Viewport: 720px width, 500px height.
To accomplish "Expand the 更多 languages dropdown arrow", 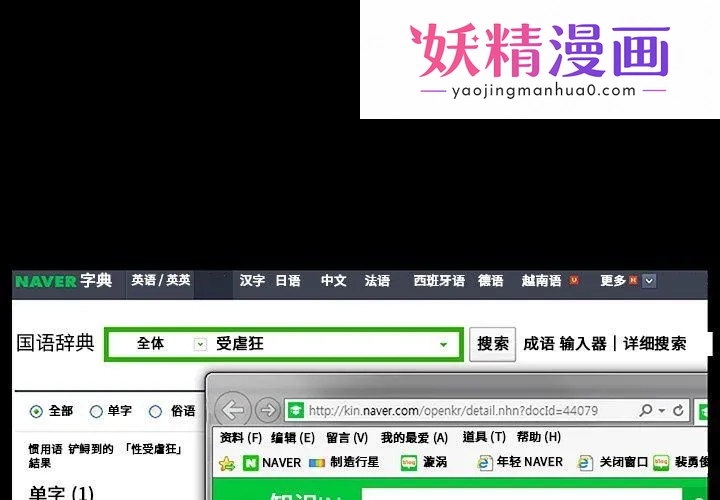I will click(649, 281).
